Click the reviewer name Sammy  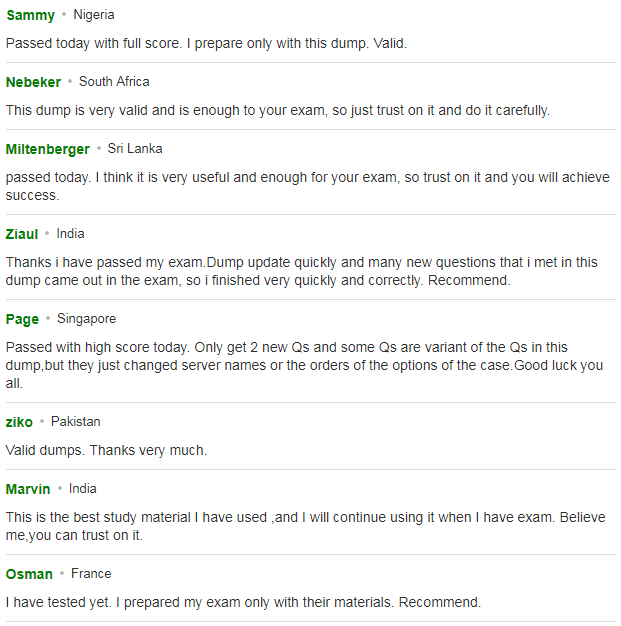(31, 16)
